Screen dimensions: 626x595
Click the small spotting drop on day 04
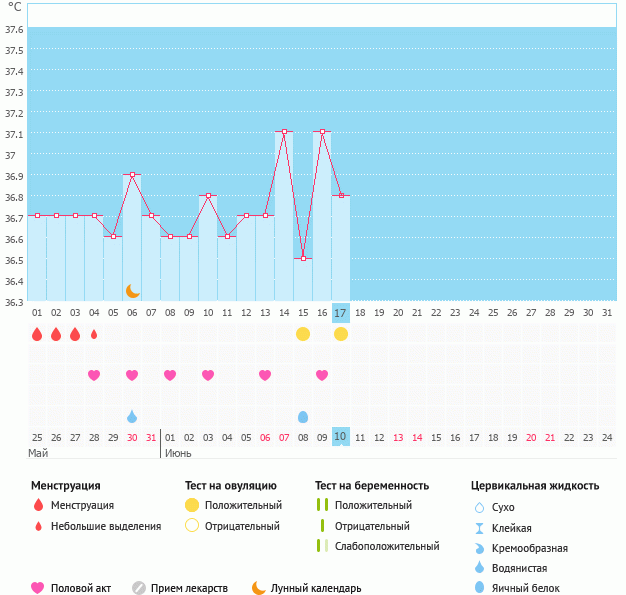[94, 334]
